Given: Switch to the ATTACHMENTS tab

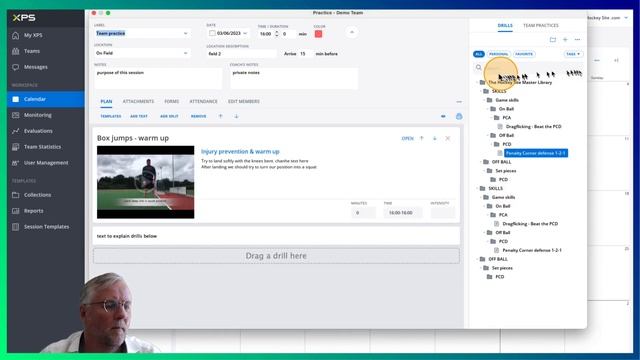Looking at the screenshot, I should [138, 101].
